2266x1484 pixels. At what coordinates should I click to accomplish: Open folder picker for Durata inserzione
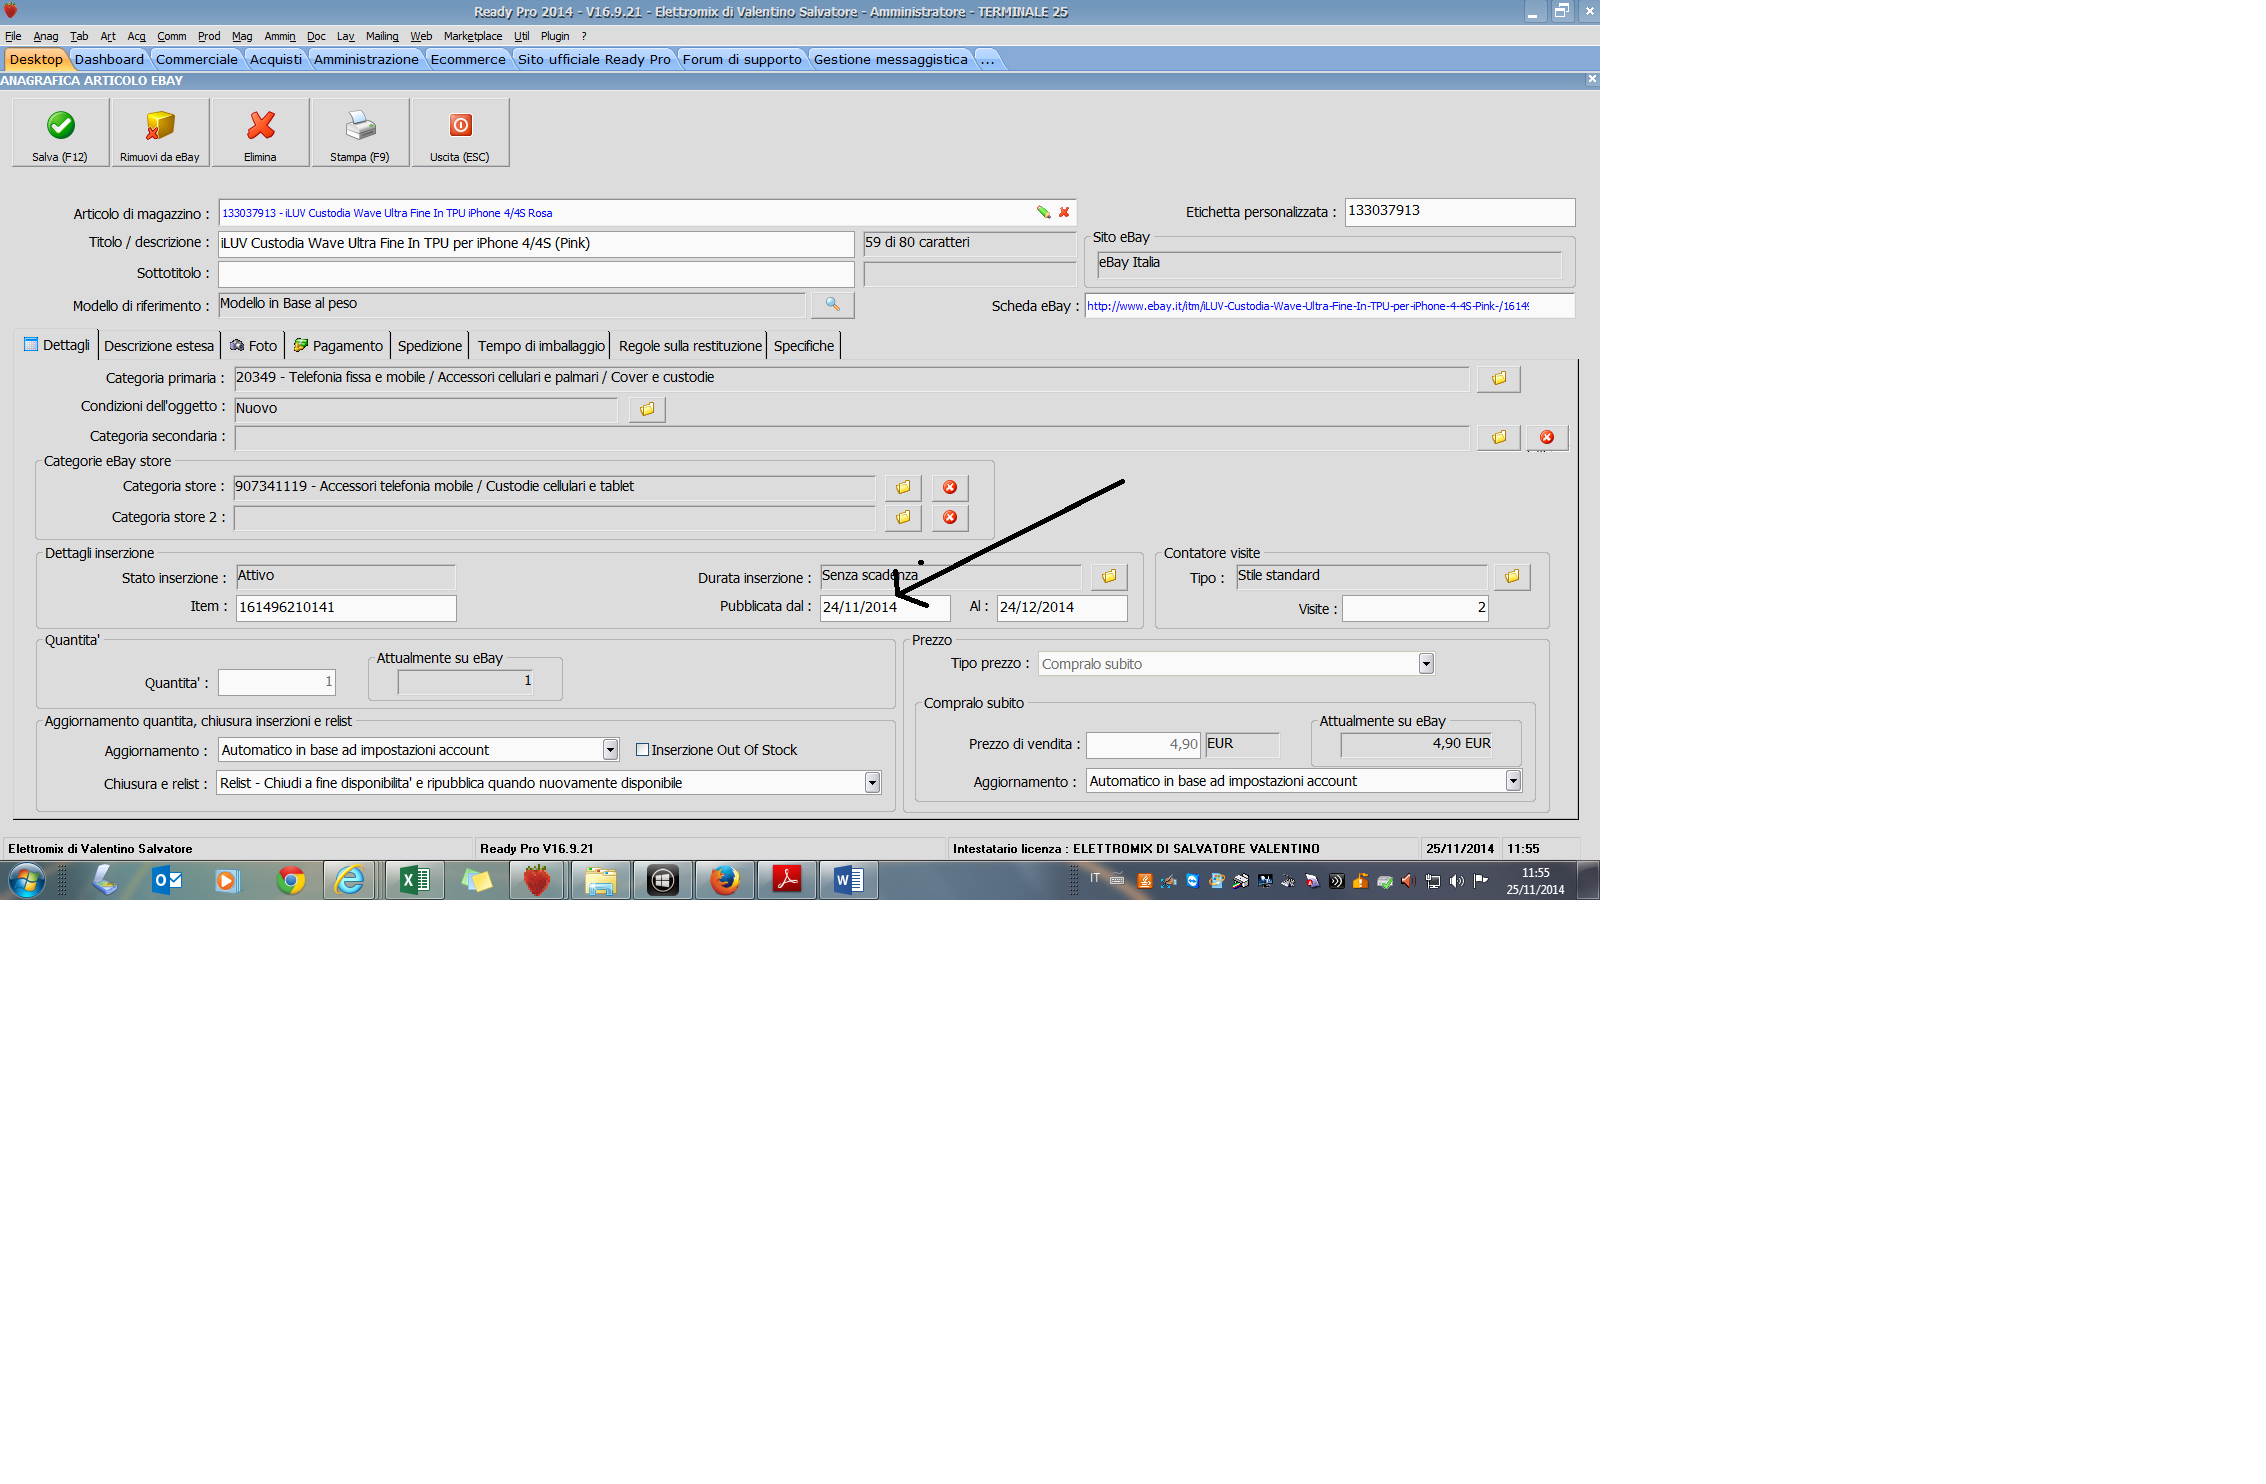point(1108,577)
